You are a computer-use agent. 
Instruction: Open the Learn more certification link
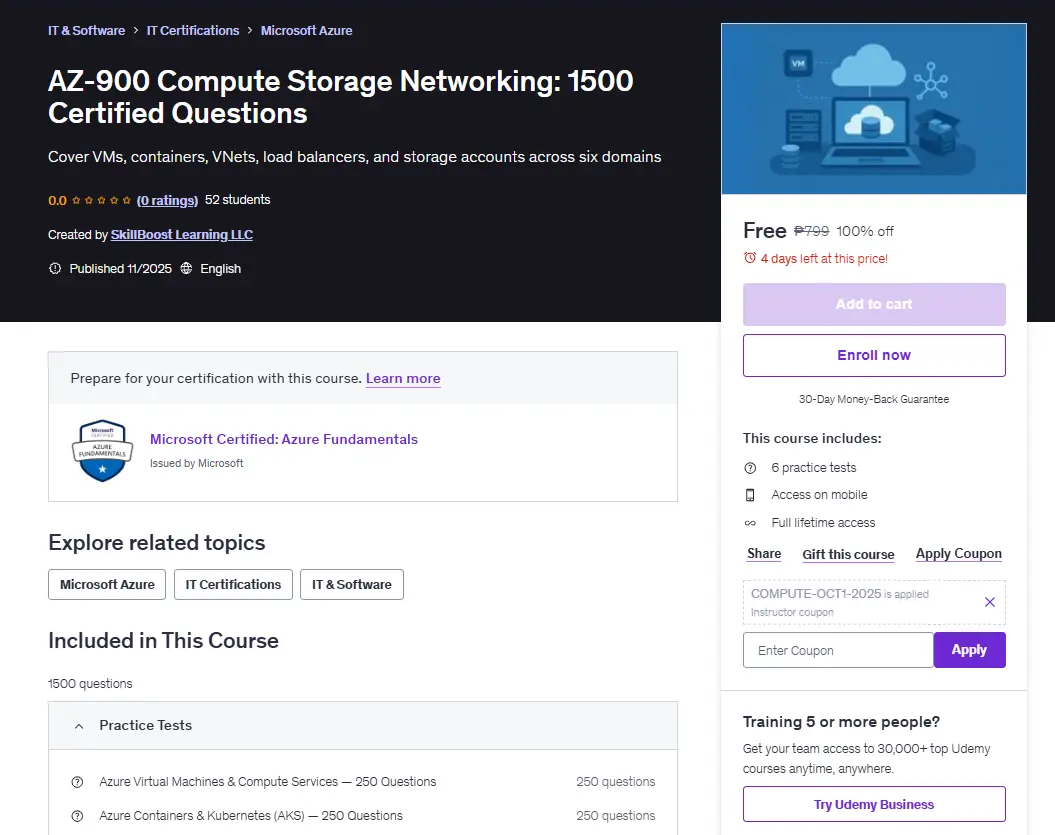[x=403, y=378]
